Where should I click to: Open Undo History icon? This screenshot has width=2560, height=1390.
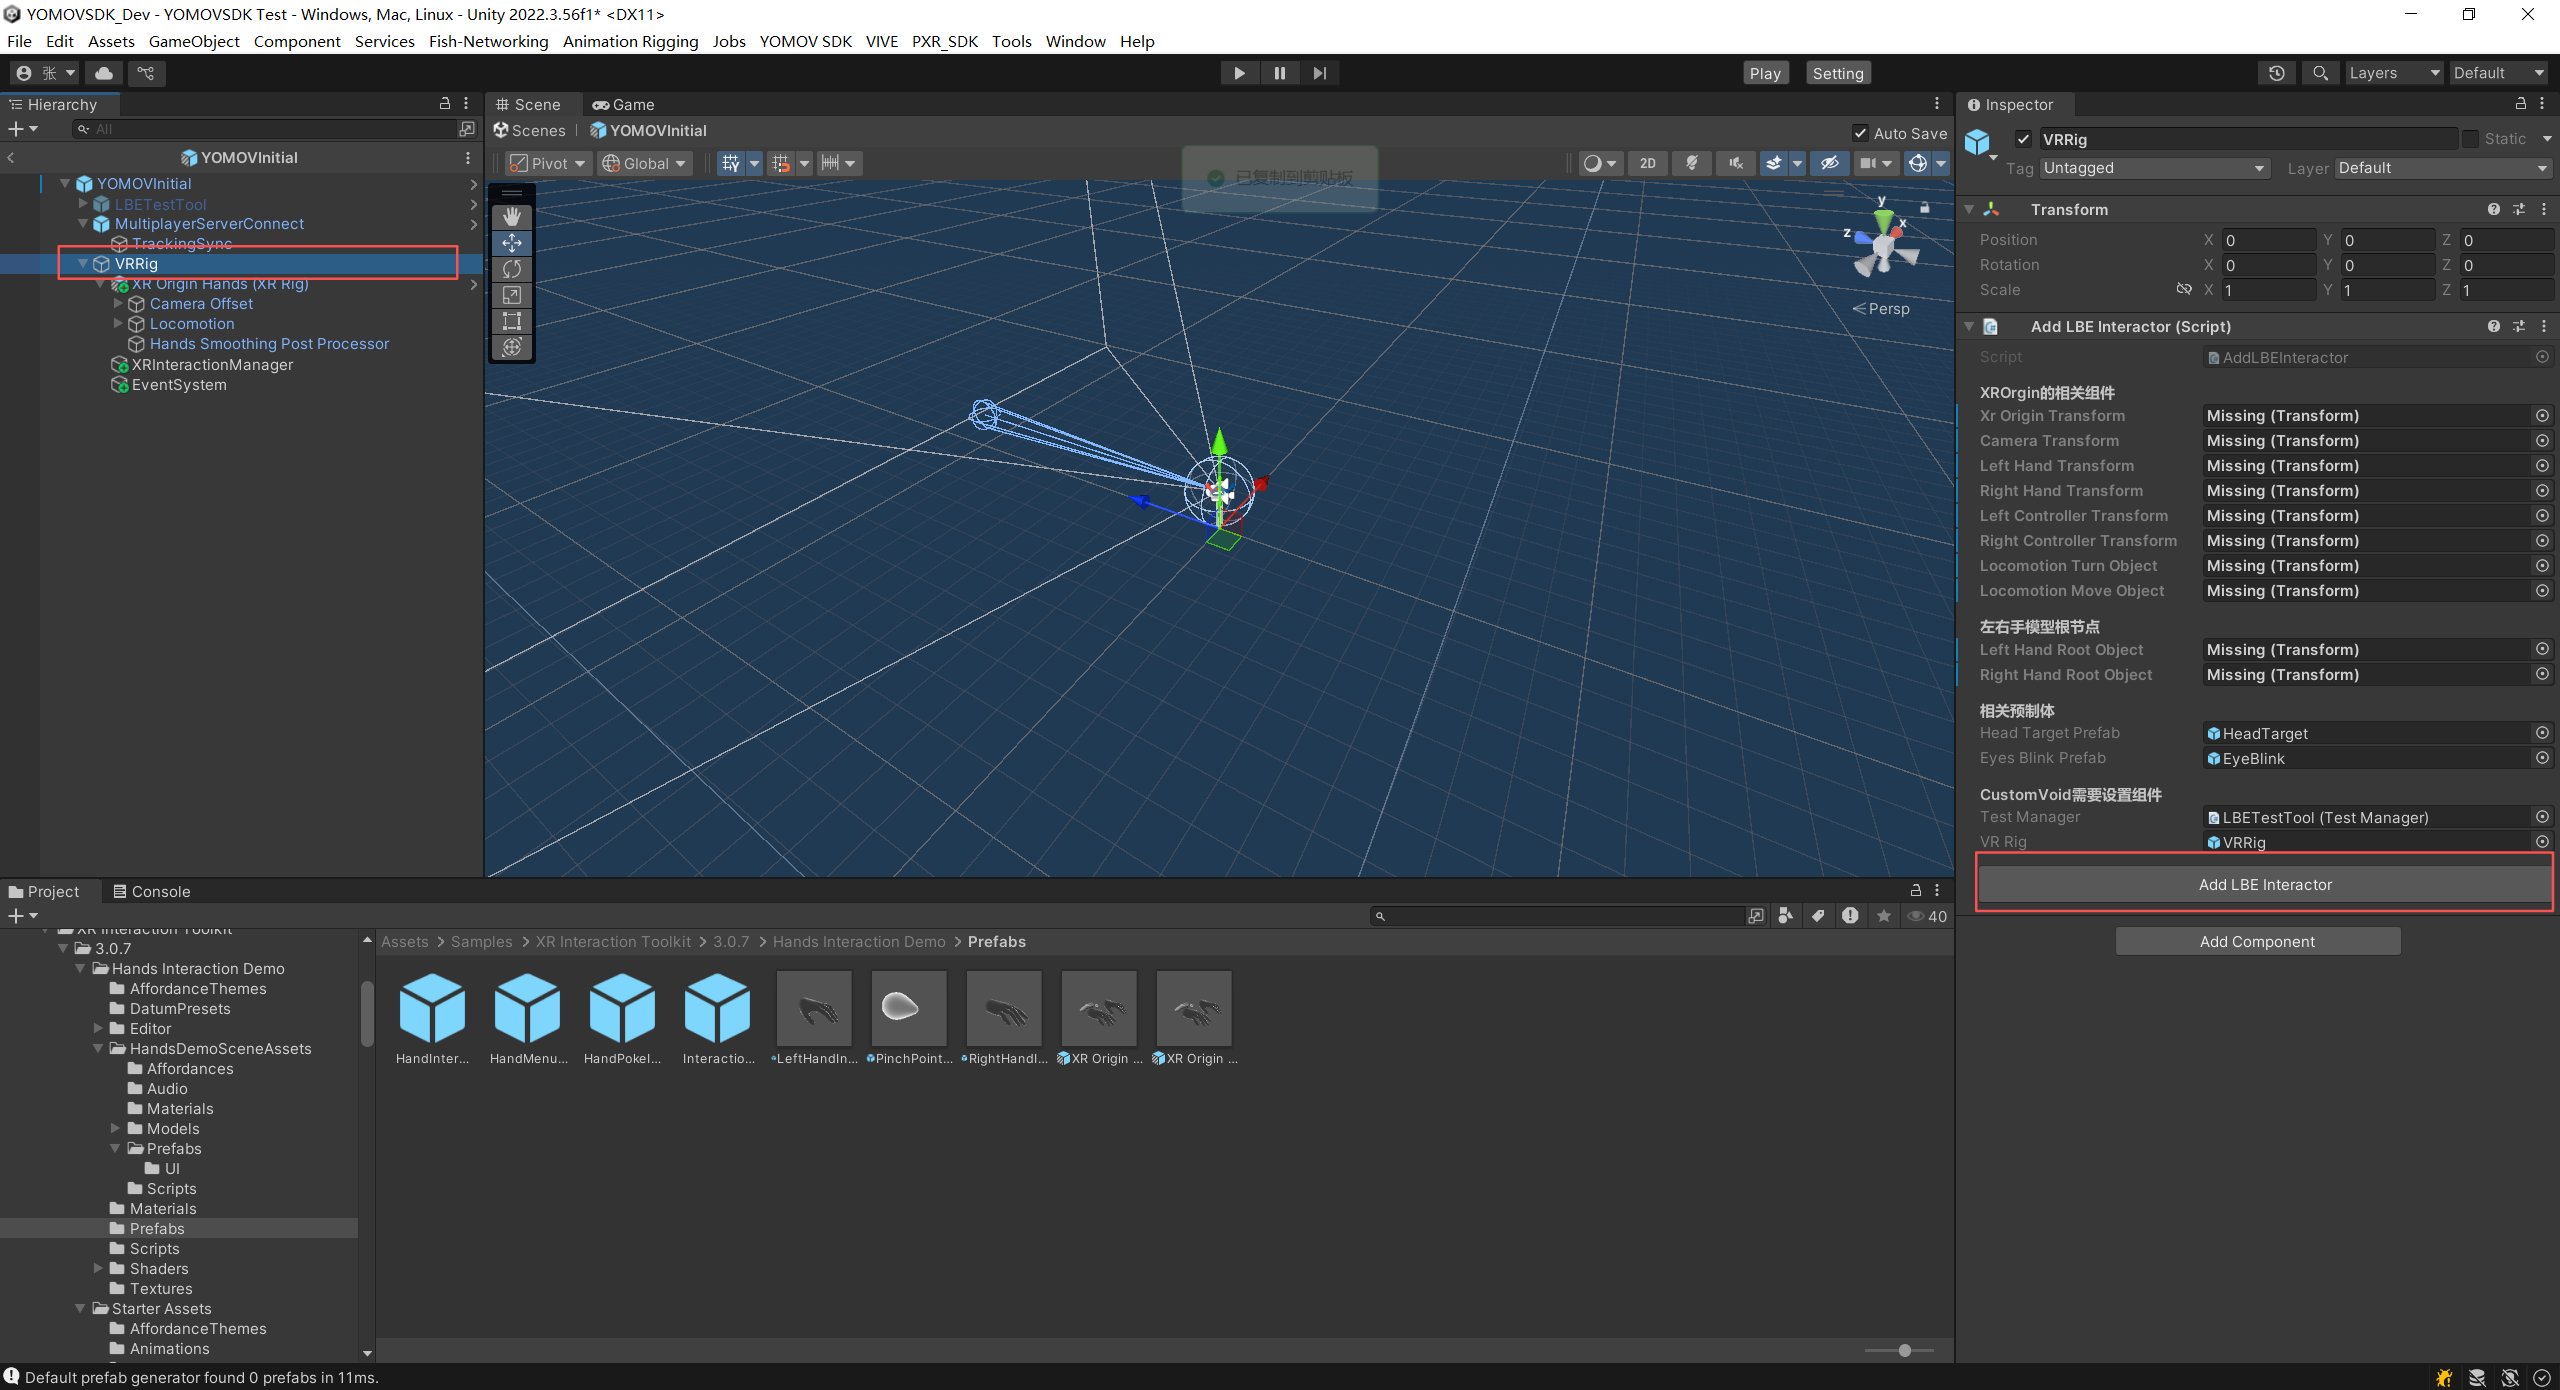pos(2277,73)
